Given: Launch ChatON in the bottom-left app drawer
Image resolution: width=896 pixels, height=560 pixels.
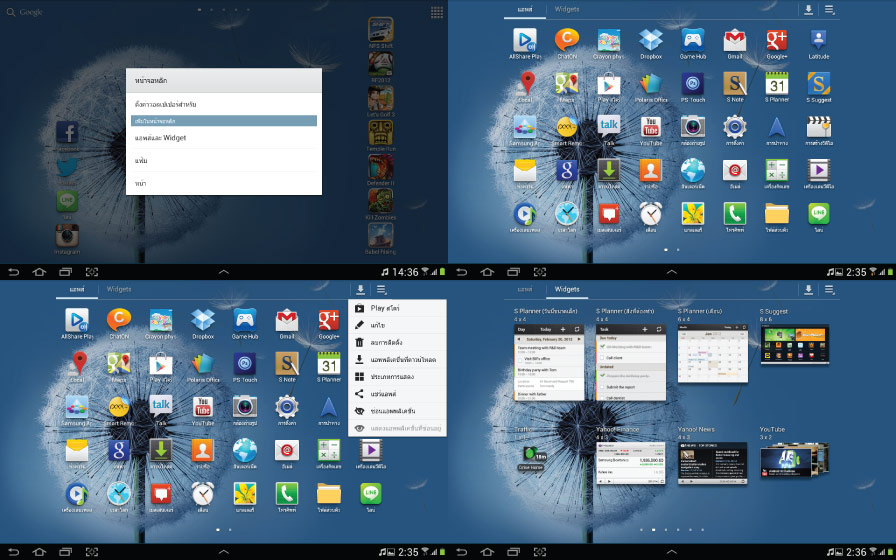Looking at the screenshot, I should (x=118, y=320).
